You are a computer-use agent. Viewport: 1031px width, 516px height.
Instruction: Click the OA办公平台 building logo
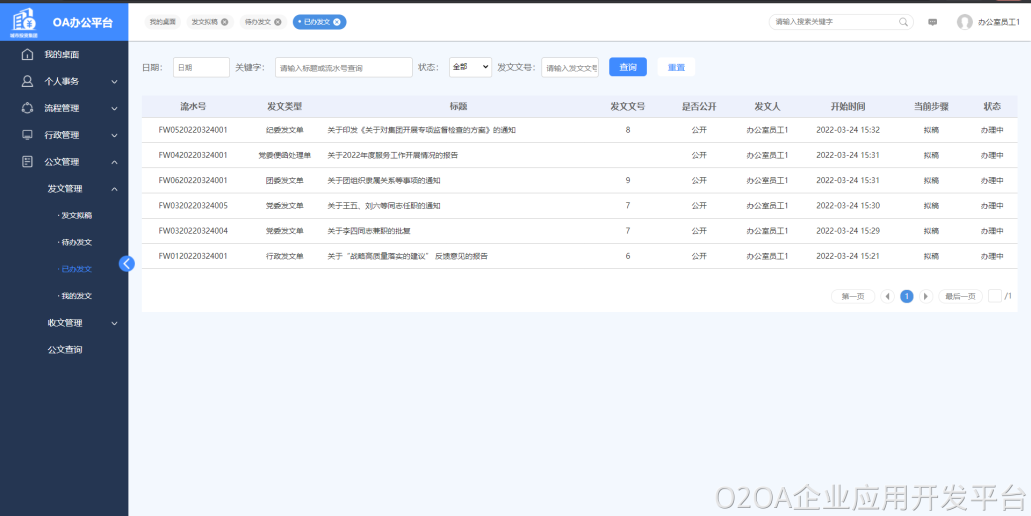(x=23, y=21)
